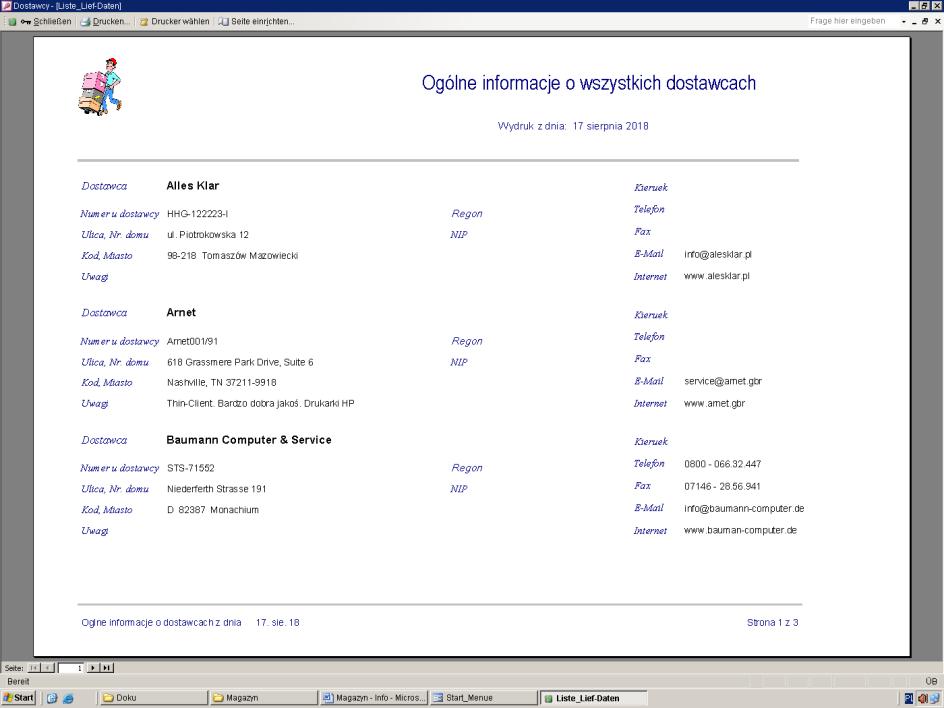The height and width of the screenshot is (708, 944).
Task: Choose printer via Drucker wählen
Action: coord(175,22)
